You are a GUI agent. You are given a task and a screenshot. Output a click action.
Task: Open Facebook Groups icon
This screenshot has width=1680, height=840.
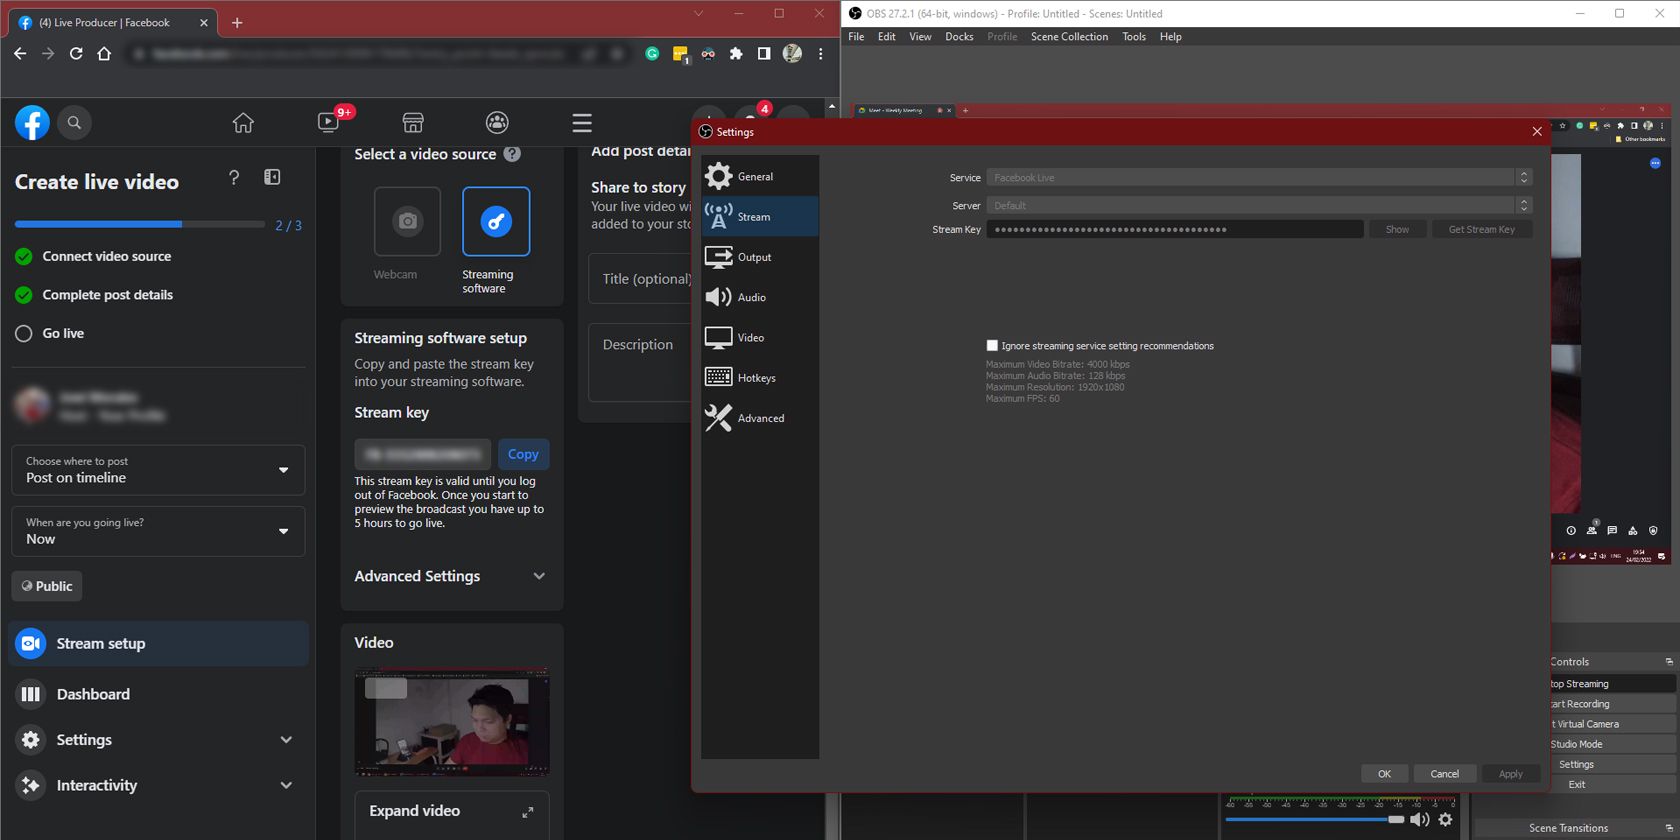[x=497, y=123]
